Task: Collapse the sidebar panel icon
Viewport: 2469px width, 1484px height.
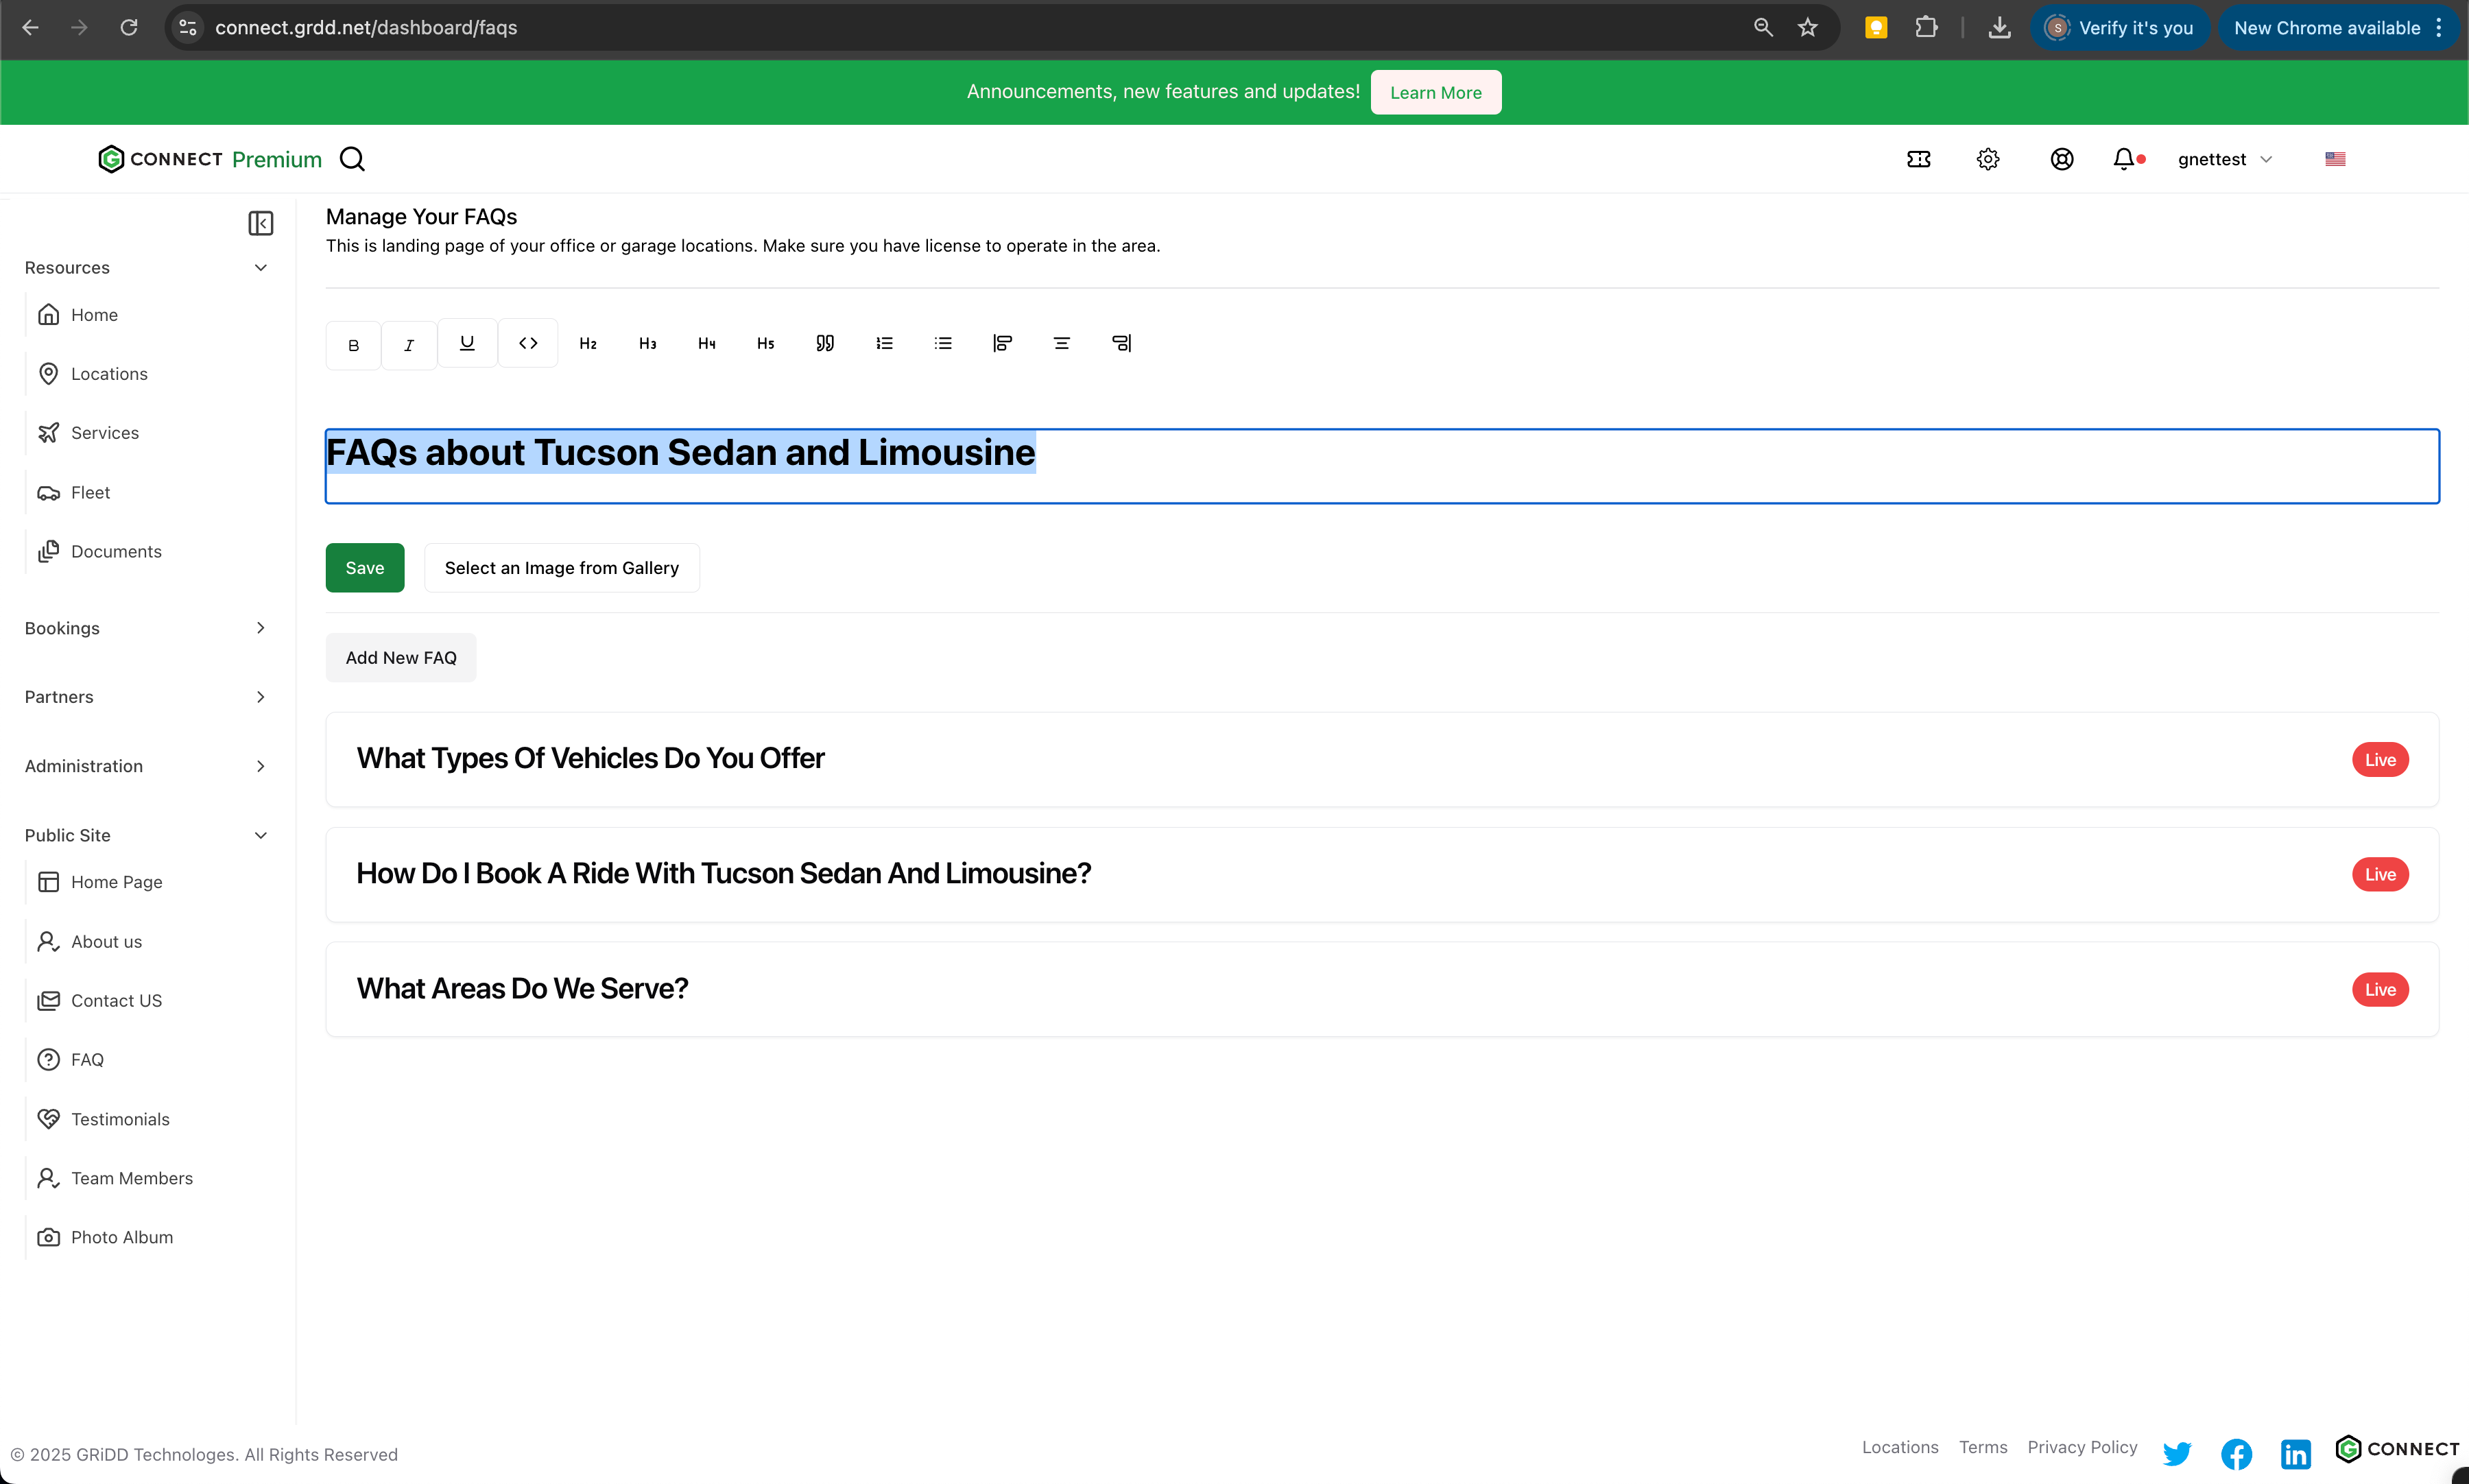Action: coord(260,223)
